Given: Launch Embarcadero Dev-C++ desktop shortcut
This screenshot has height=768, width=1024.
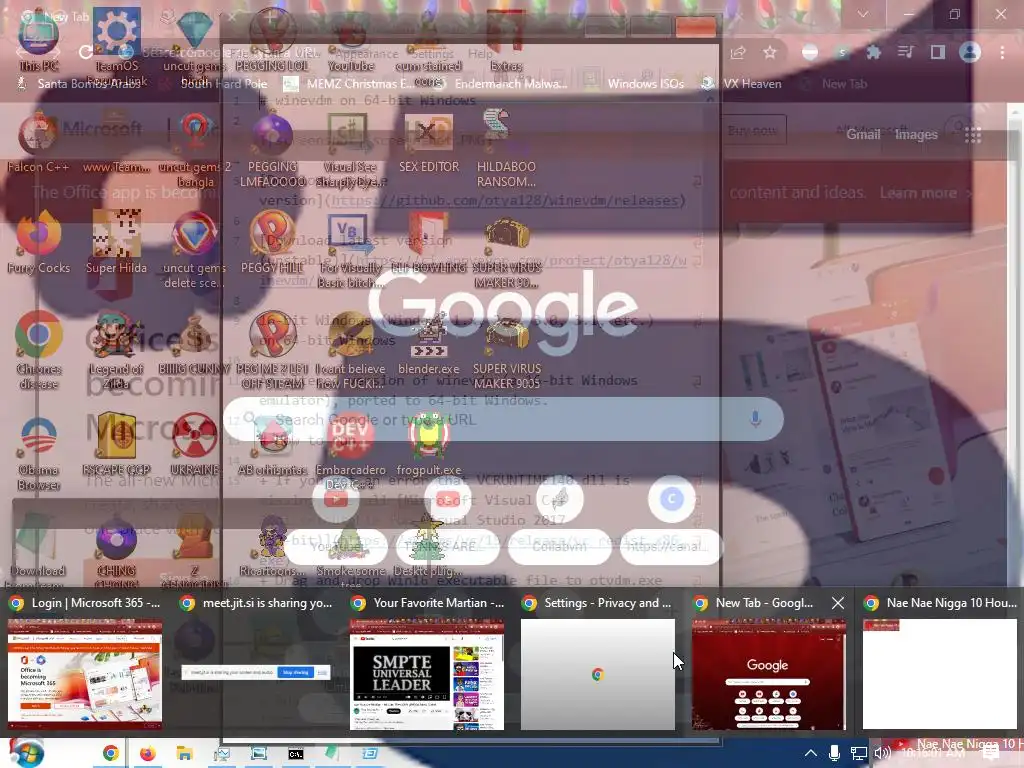Looking at the screenshot, I should pyautogui.click(x=350, y=451).
